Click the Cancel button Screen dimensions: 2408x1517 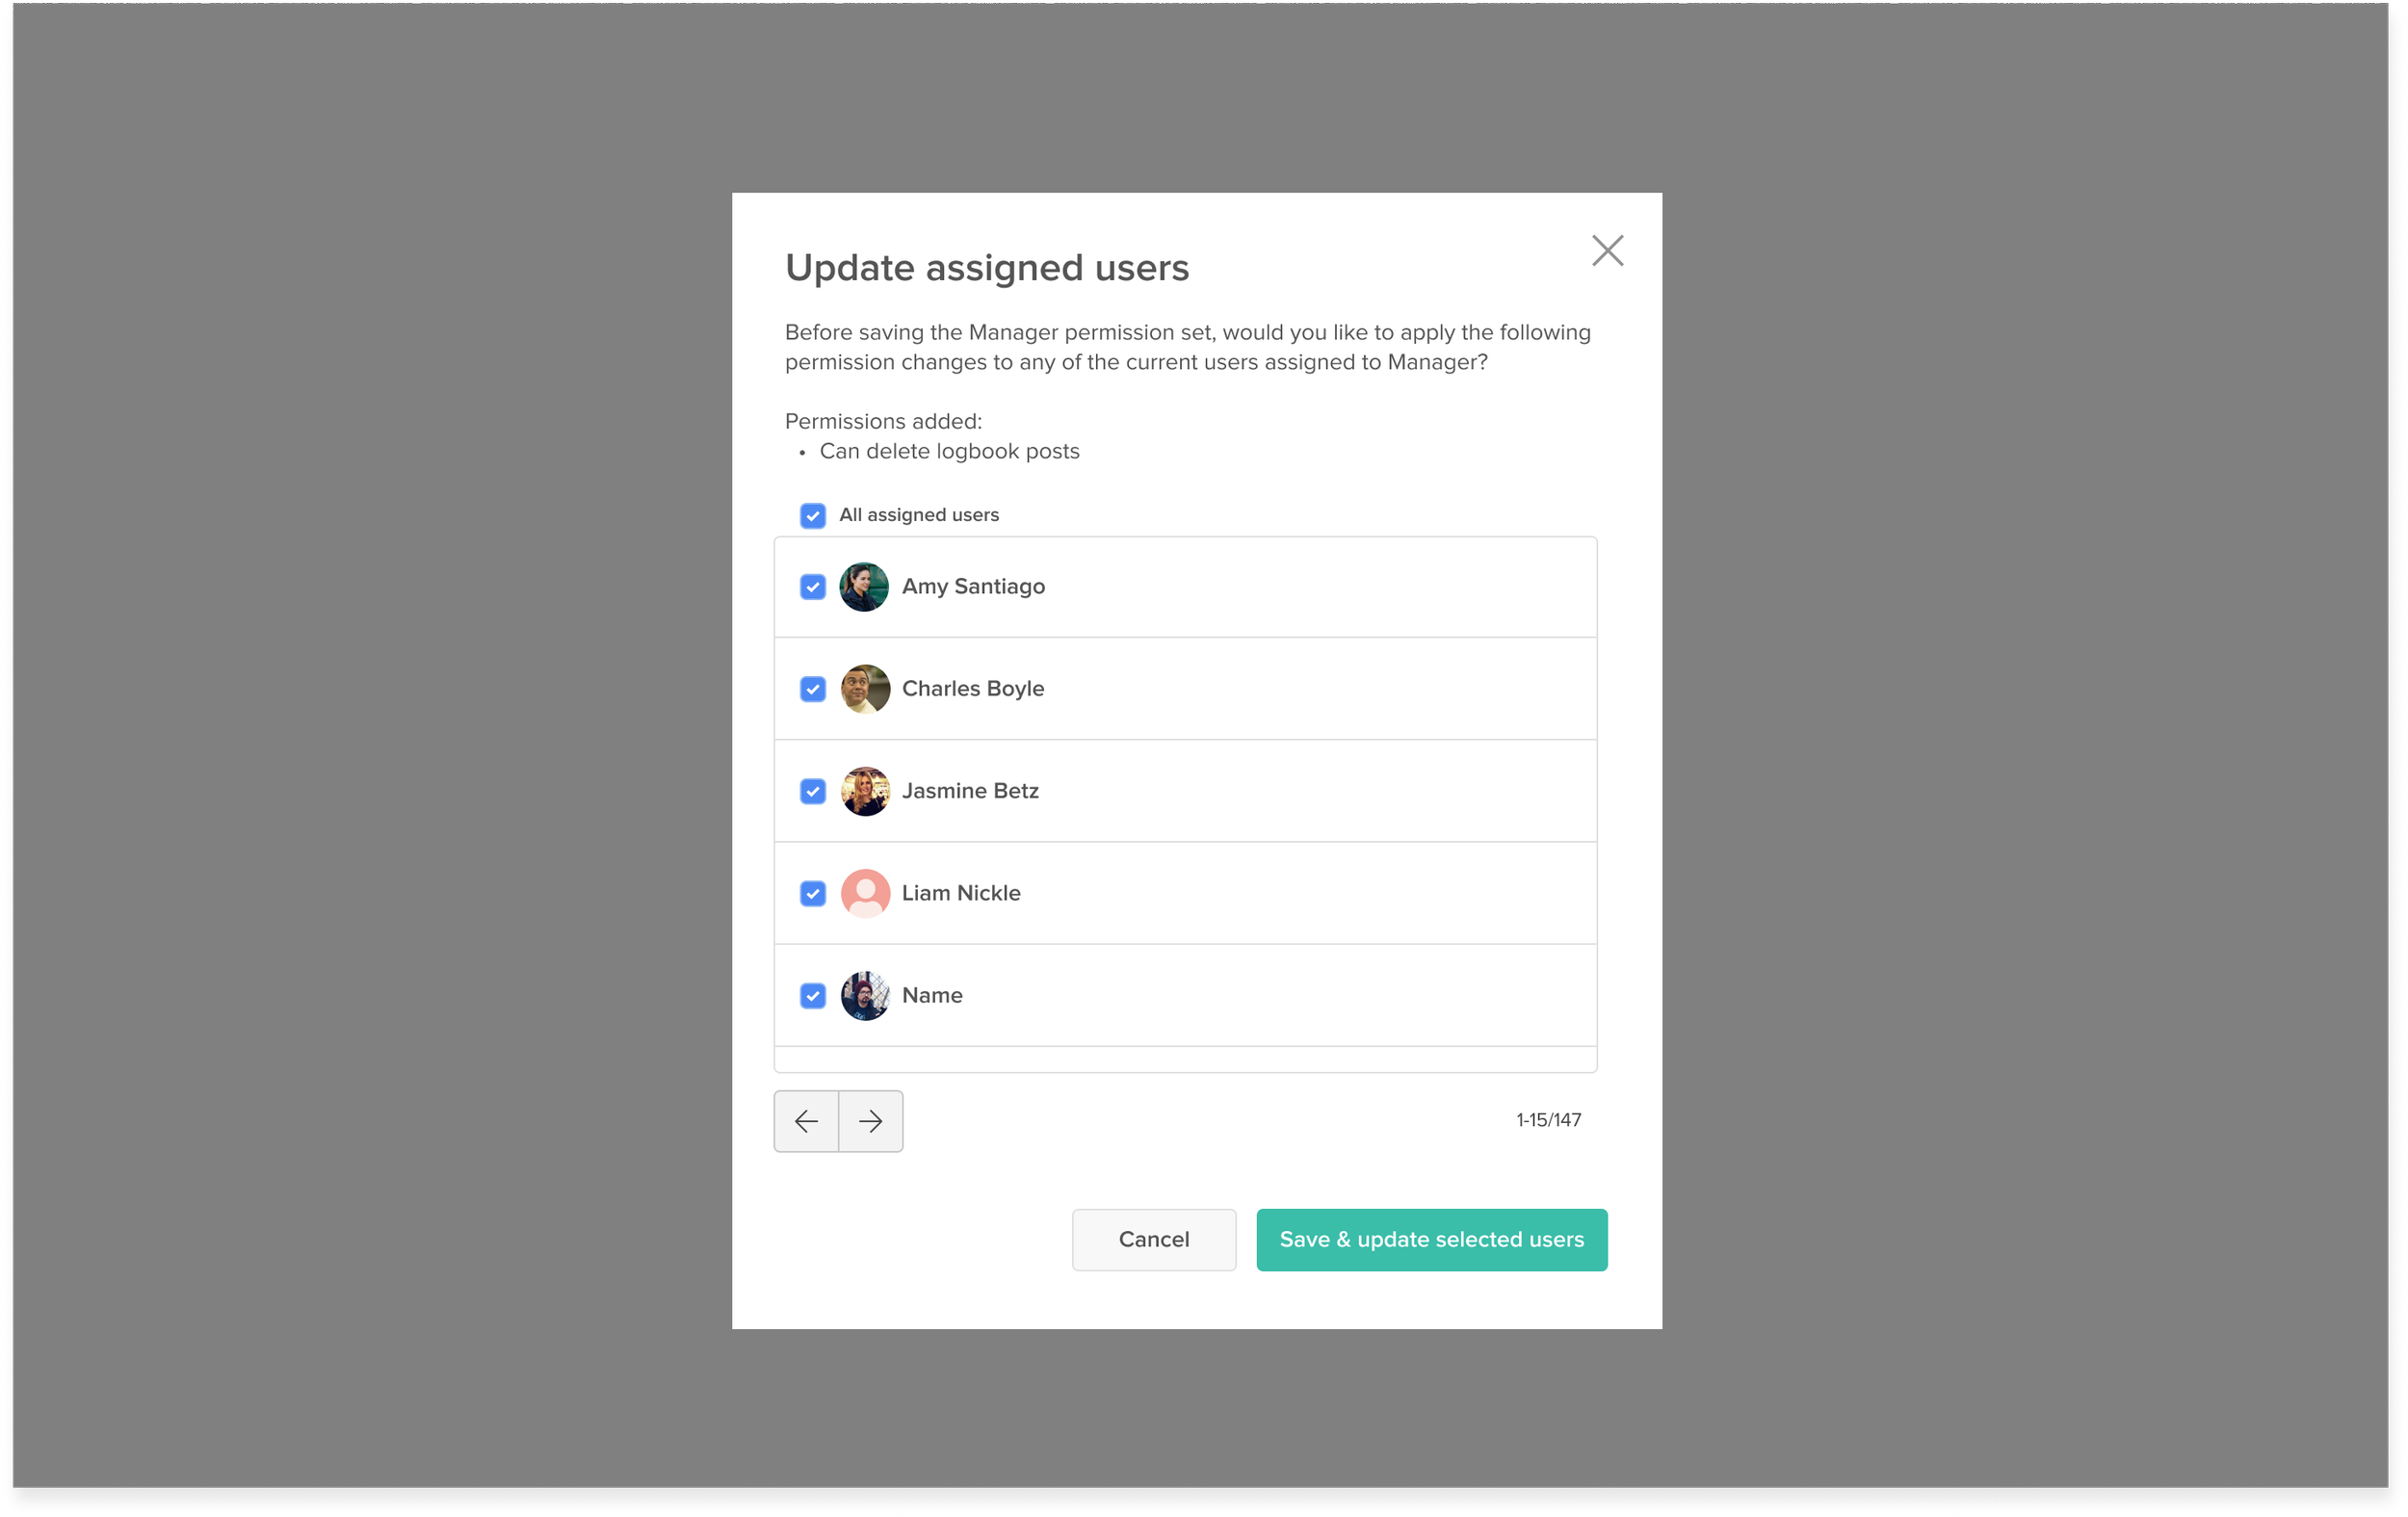[1154, 1240]
